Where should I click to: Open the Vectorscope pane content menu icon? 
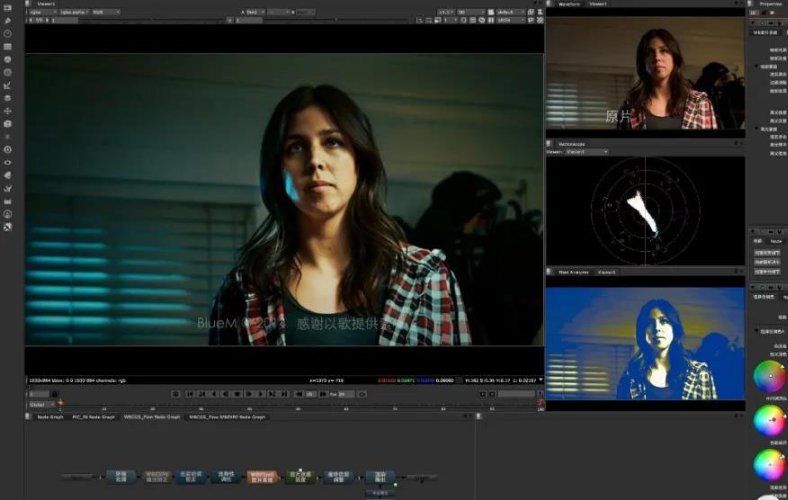(x=549, y=144)
